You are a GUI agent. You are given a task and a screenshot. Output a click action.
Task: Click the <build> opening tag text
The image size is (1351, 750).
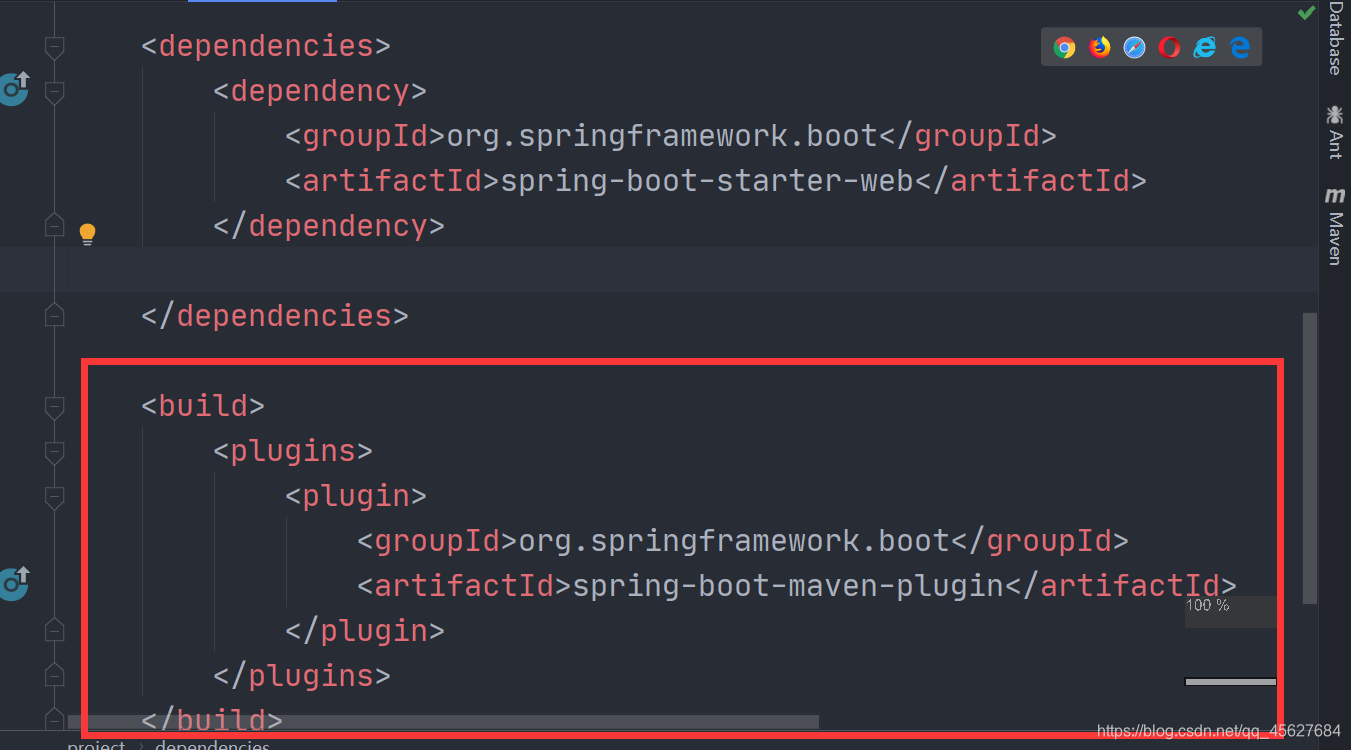tap(203, 406)
